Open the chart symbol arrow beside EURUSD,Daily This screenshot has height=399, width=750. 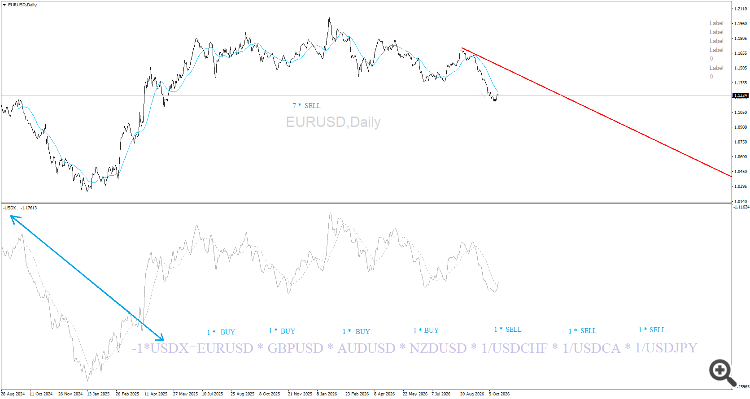click(x=4, y=5)
